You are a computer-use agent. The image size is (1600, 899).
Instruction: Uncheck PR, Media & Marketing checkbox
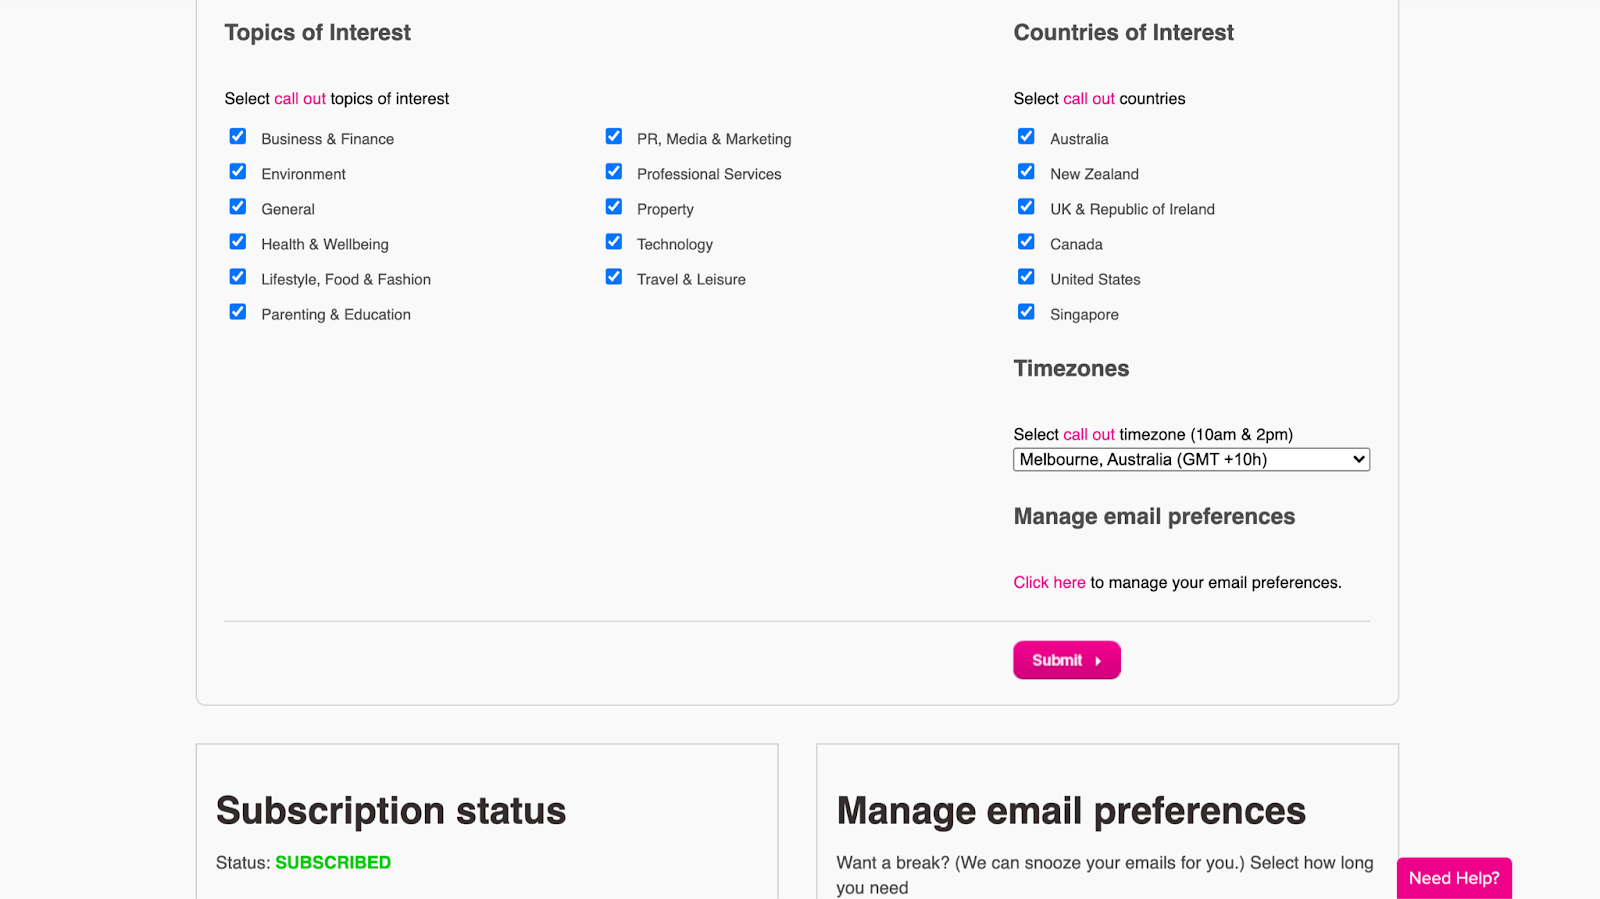pos(614,137)
